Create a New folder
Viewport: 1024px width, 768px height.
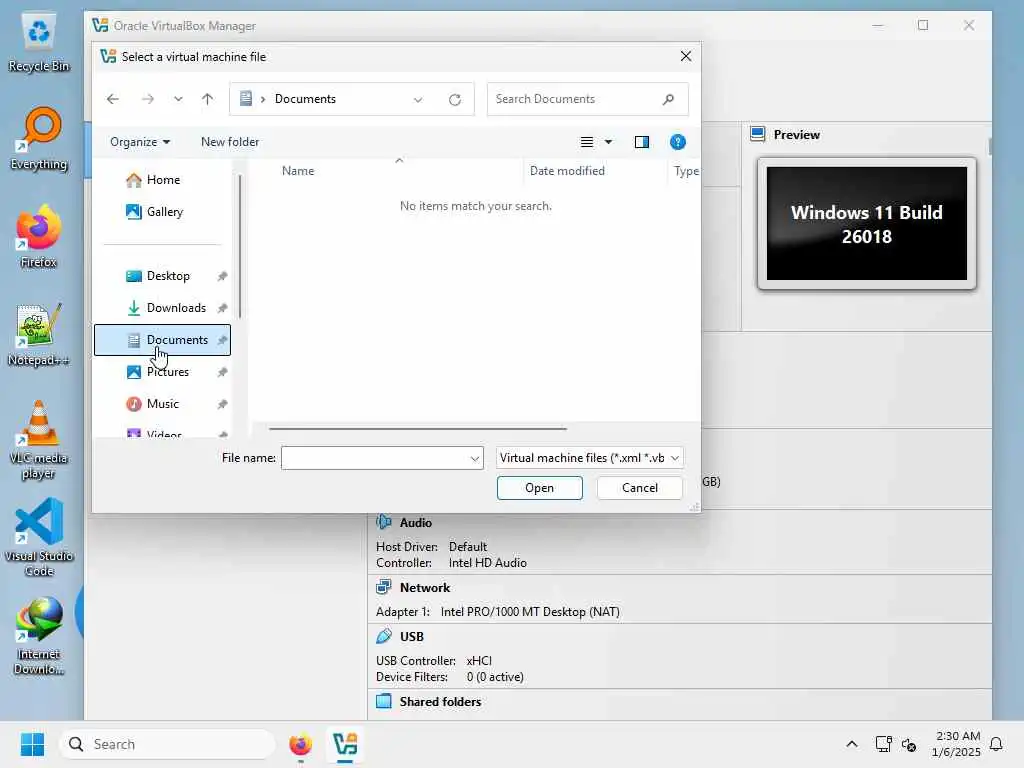tap(230, 142)
